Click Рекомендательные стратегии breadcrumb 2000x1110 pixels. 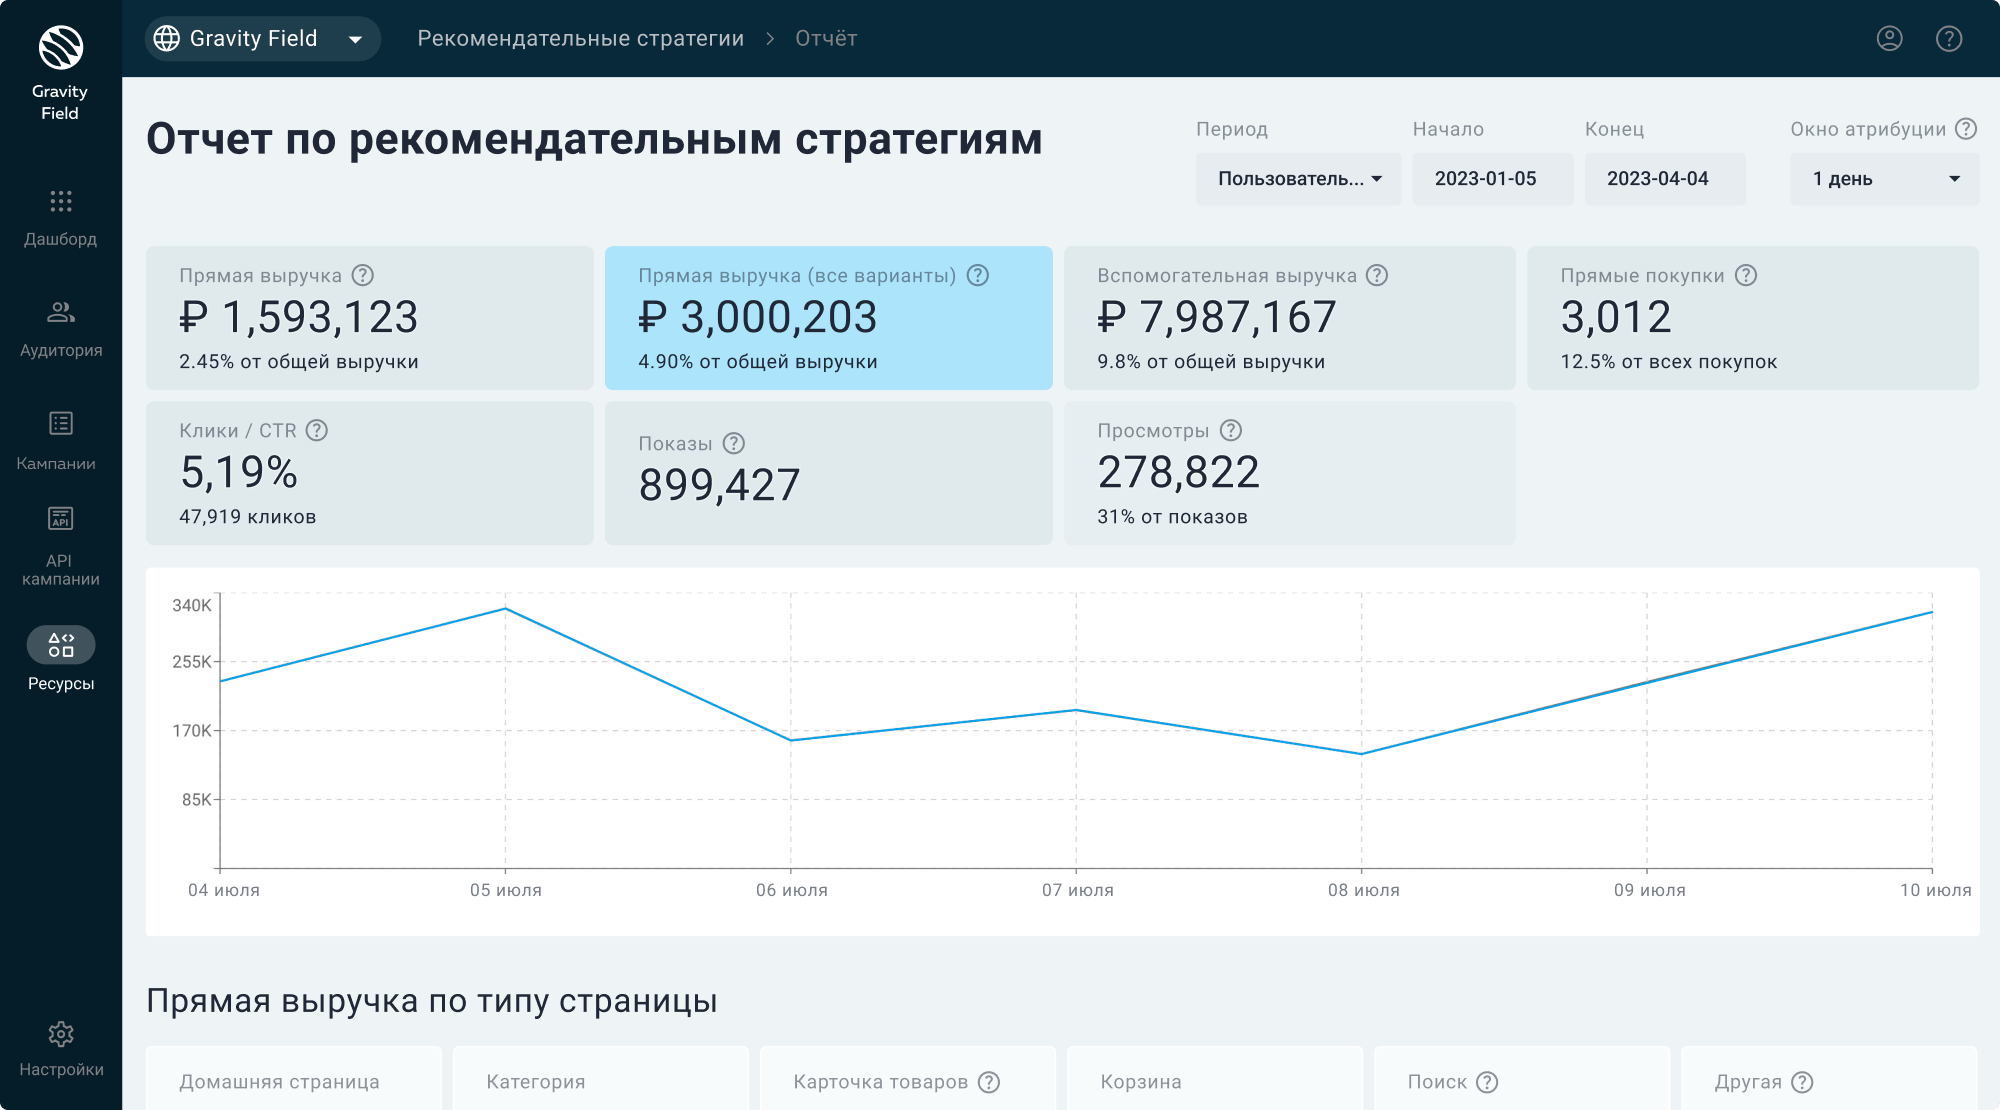[580, 39]
